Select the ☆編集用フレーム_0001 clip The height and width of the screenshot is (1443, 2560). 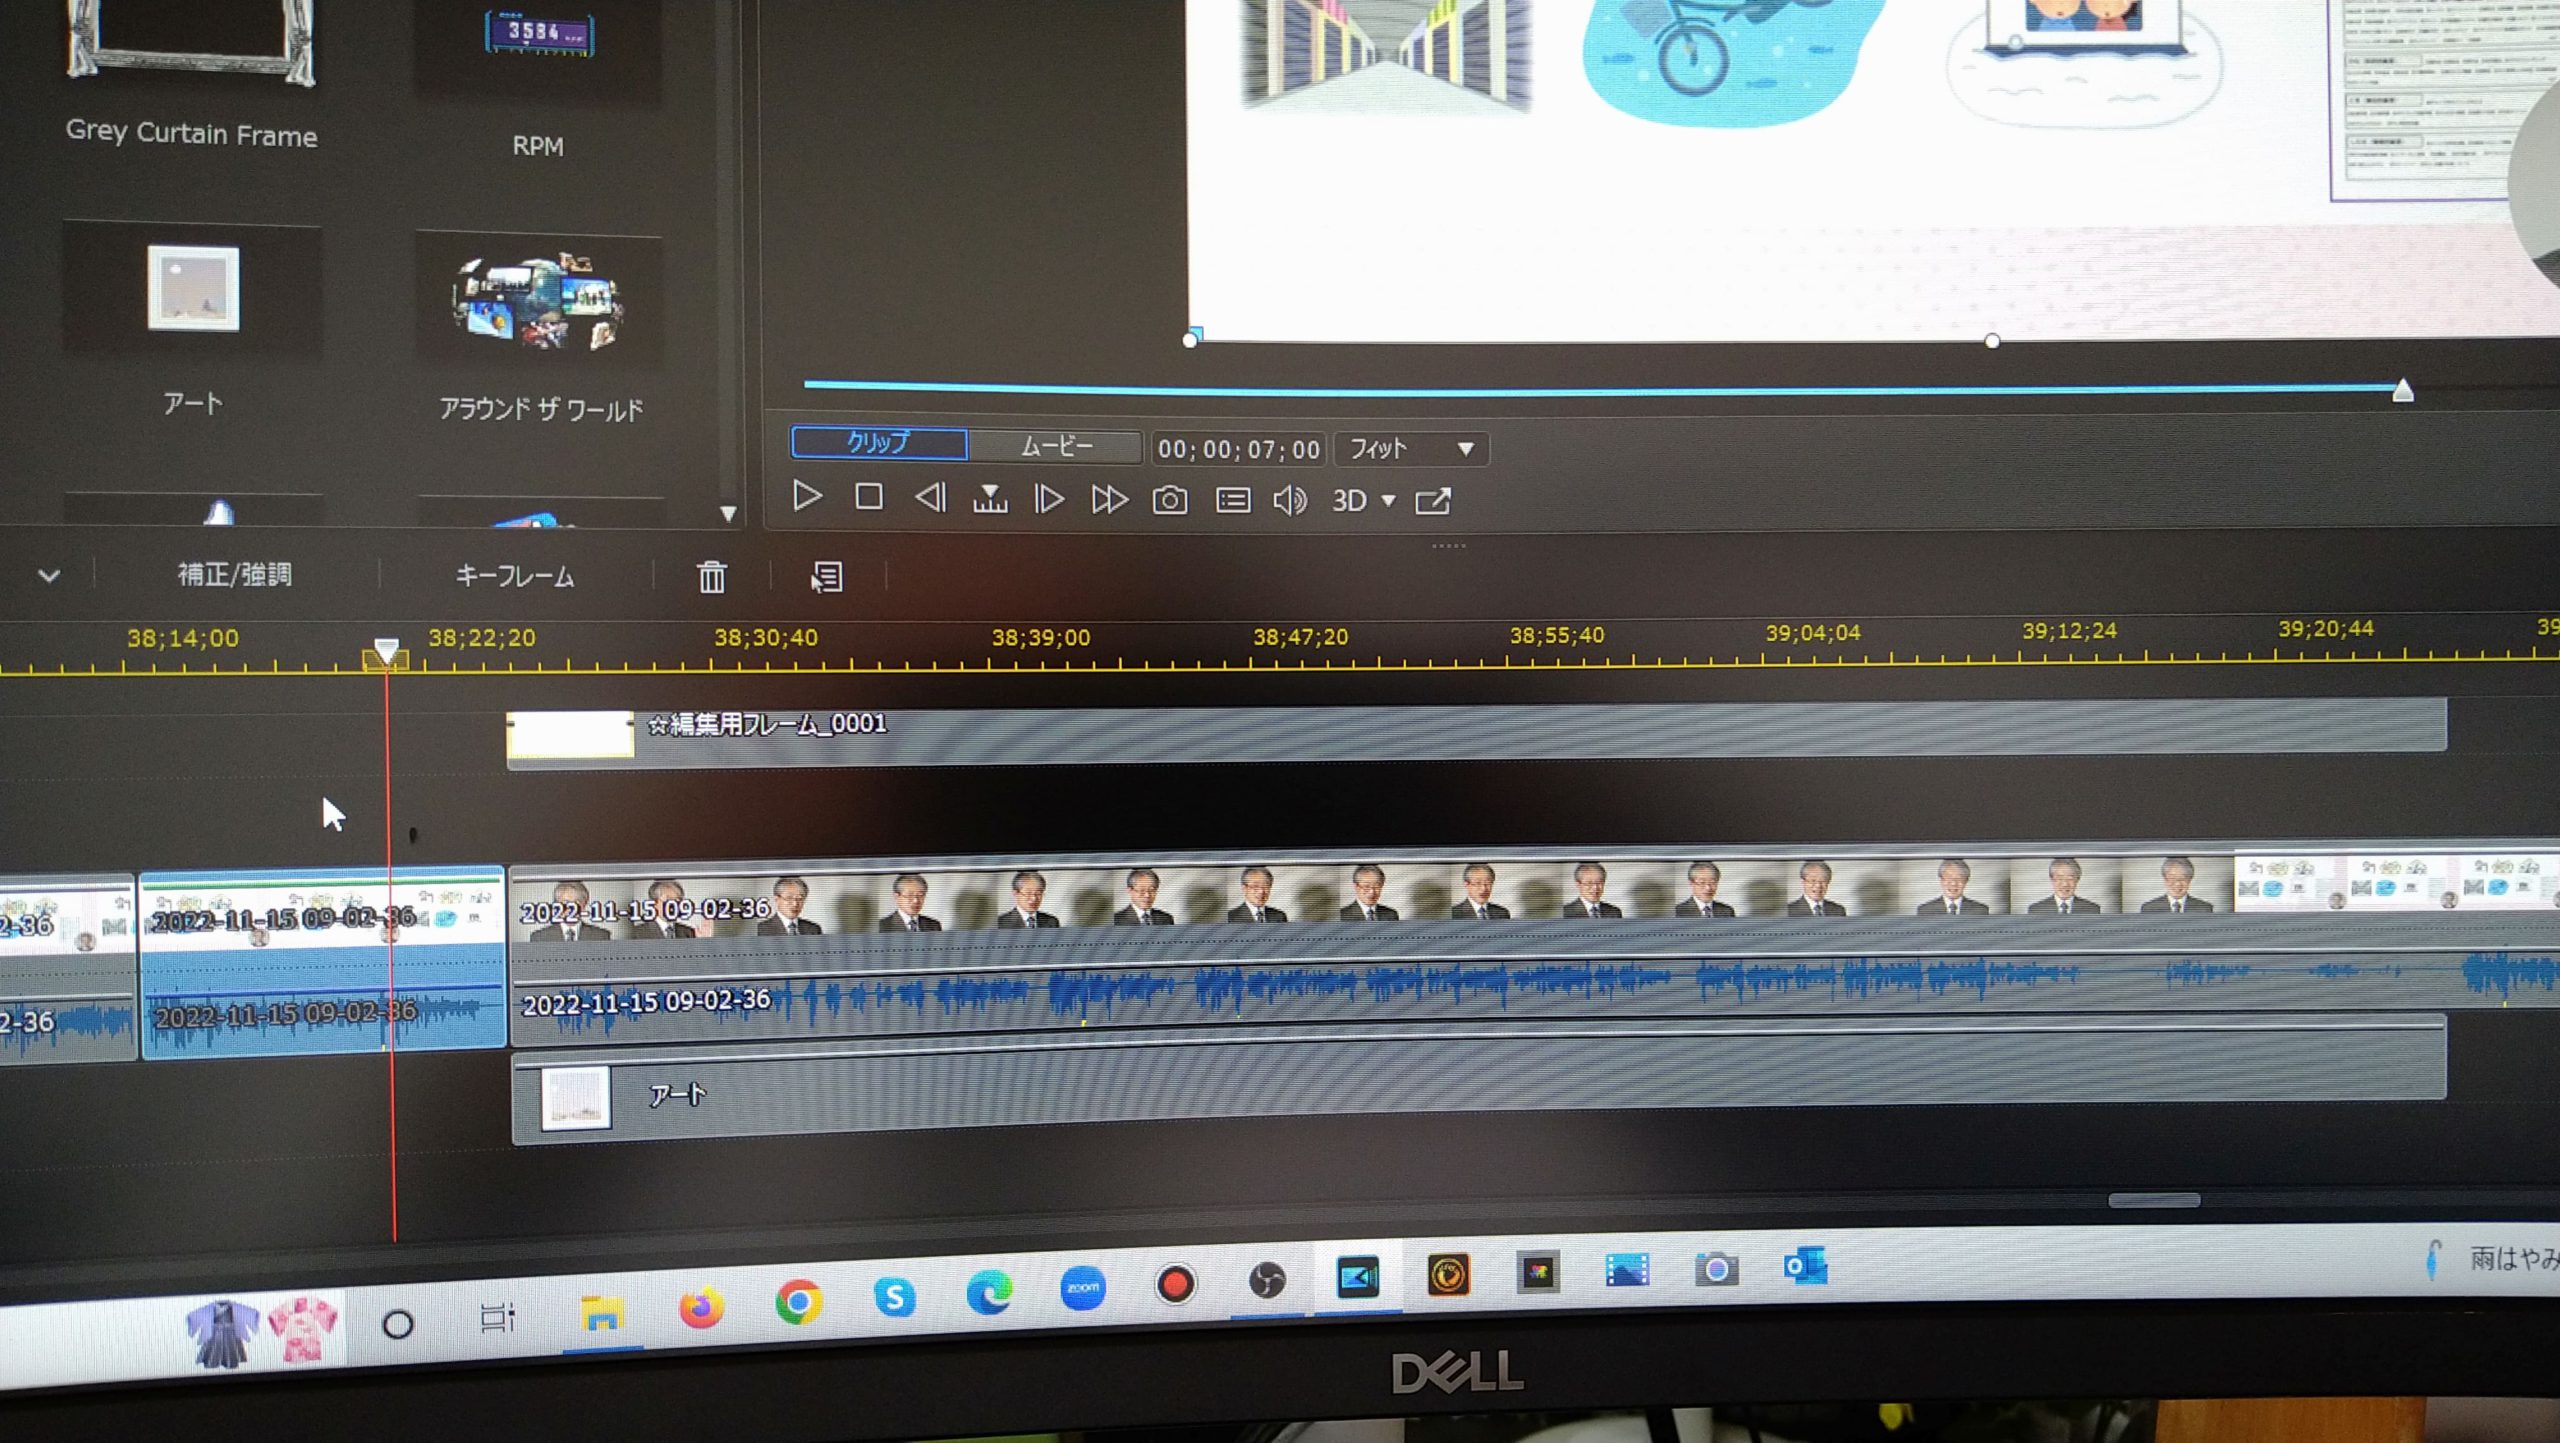(x=1476, y=733)
